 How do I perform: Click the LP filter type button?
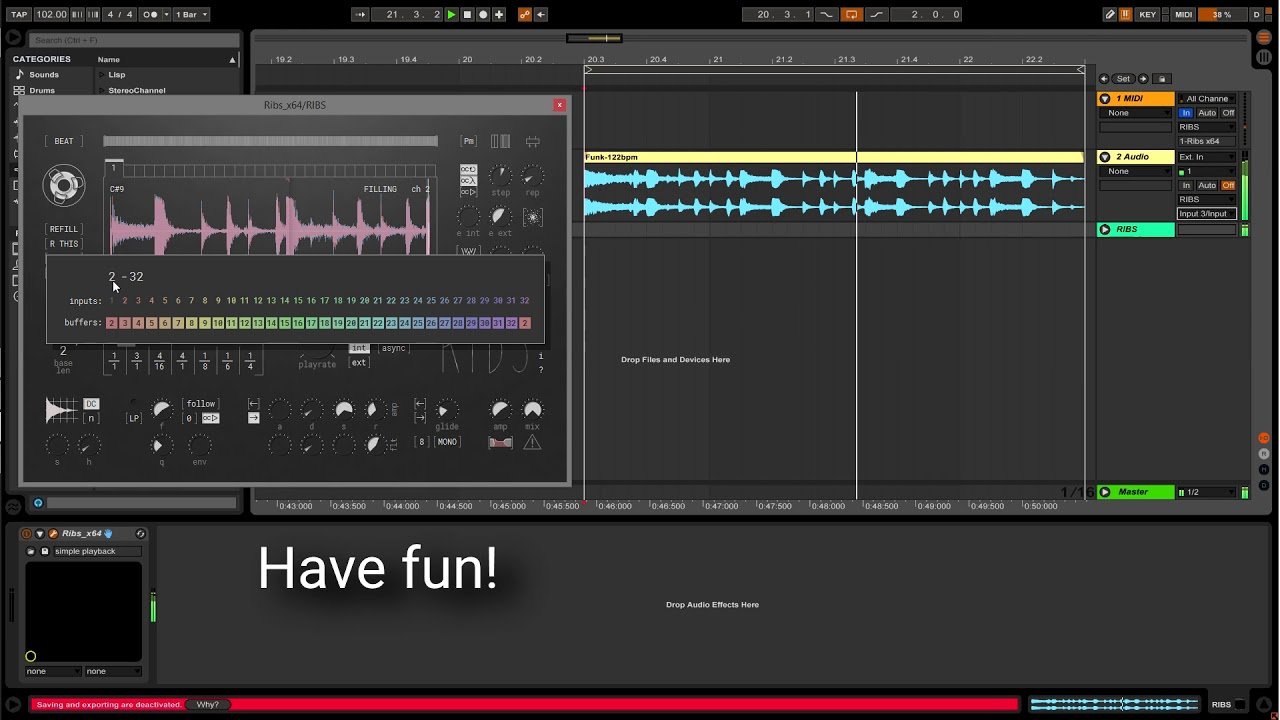tap(134, 418)
